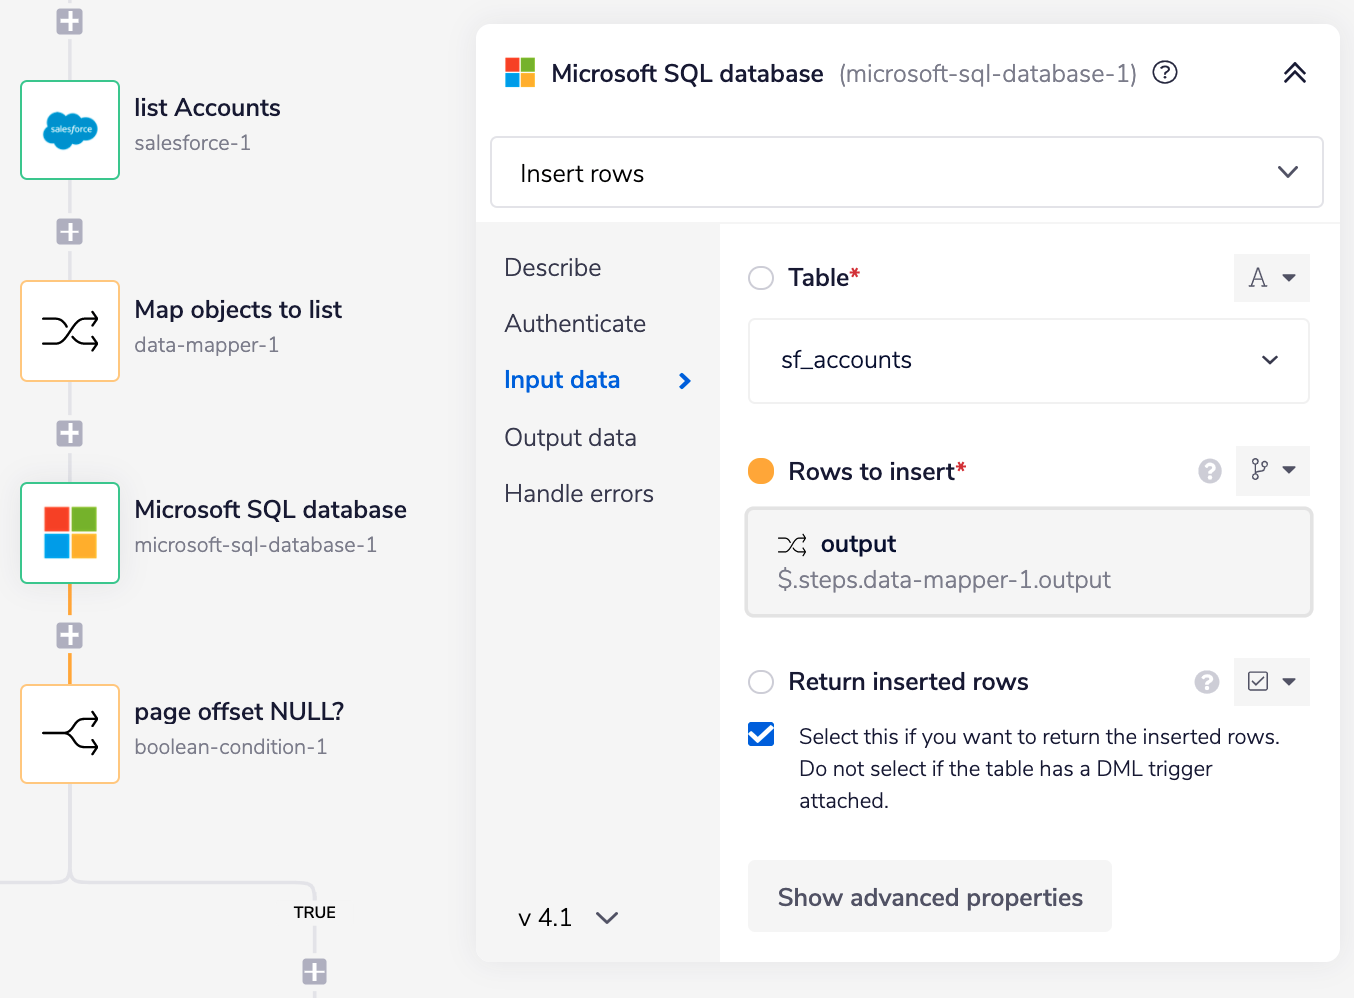Click the help icon beside the connector title

pos(1165,73)
